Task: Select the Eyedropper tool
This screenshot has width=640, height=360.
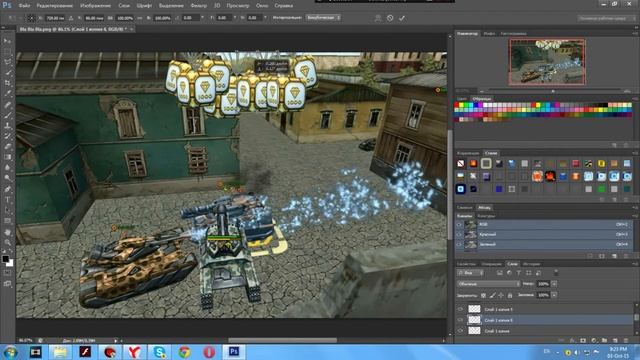Action: pos(7,93)
